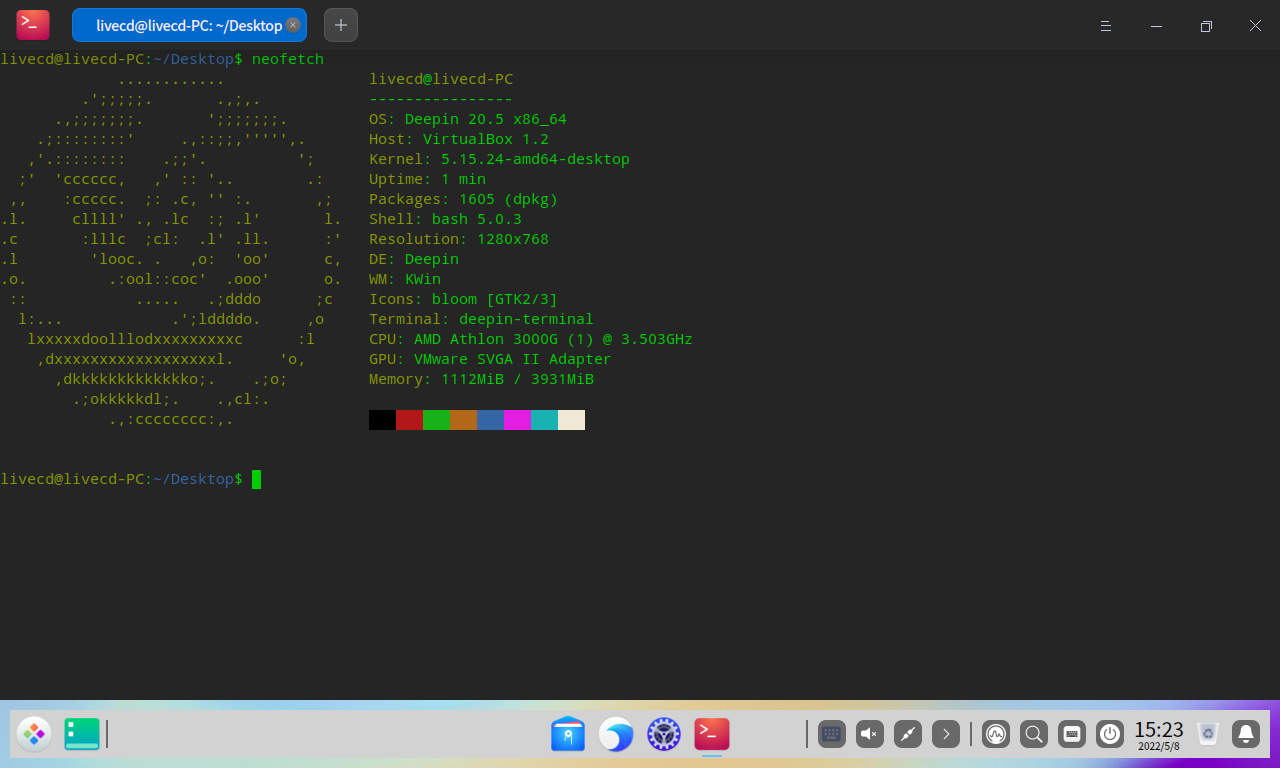Click the "GPU: VMware SVGA II Adapter" line
Image resolution: width=1280 pixels, height=768 pixels.
490,359
